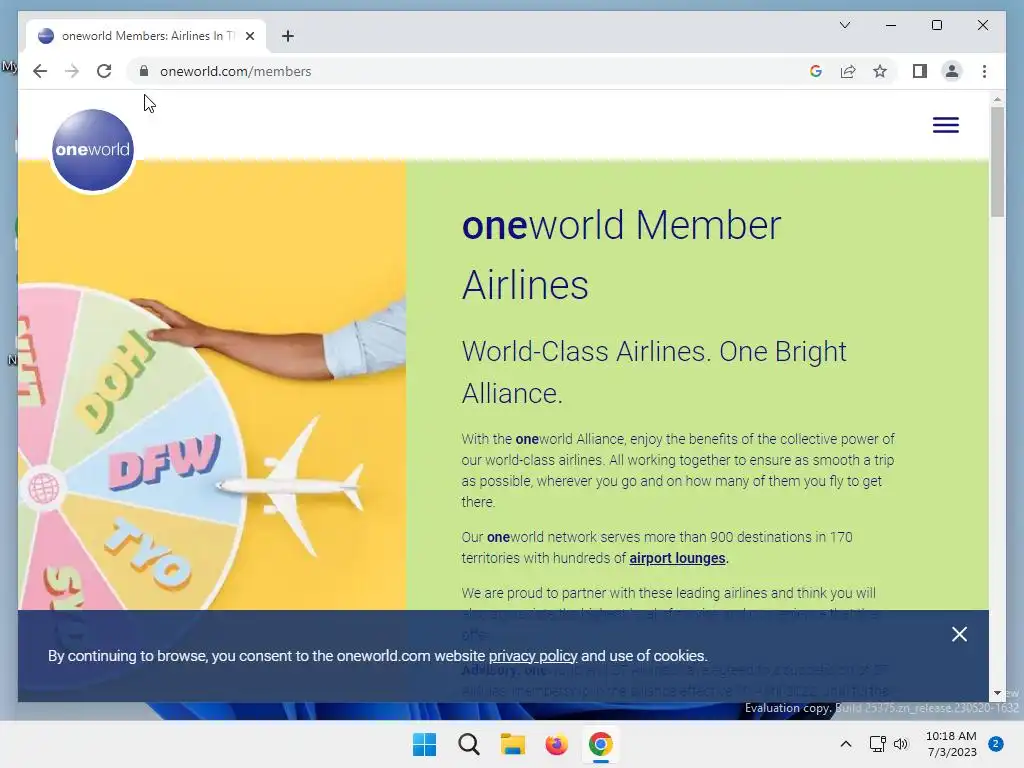Viewport: 1024px width, 768px height.
Task: Open Chrome three-dot customize menu
Action: (x=984, y=71)
